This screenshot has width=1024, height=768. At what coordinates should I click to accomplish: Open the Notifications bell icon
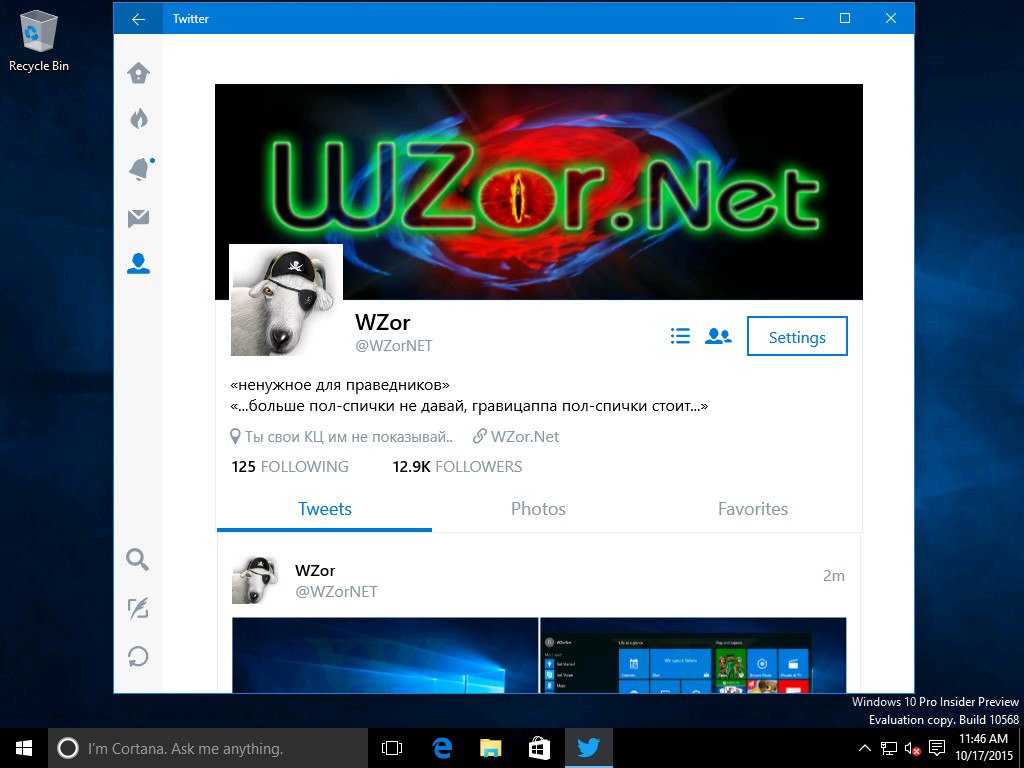coord(138,170)
